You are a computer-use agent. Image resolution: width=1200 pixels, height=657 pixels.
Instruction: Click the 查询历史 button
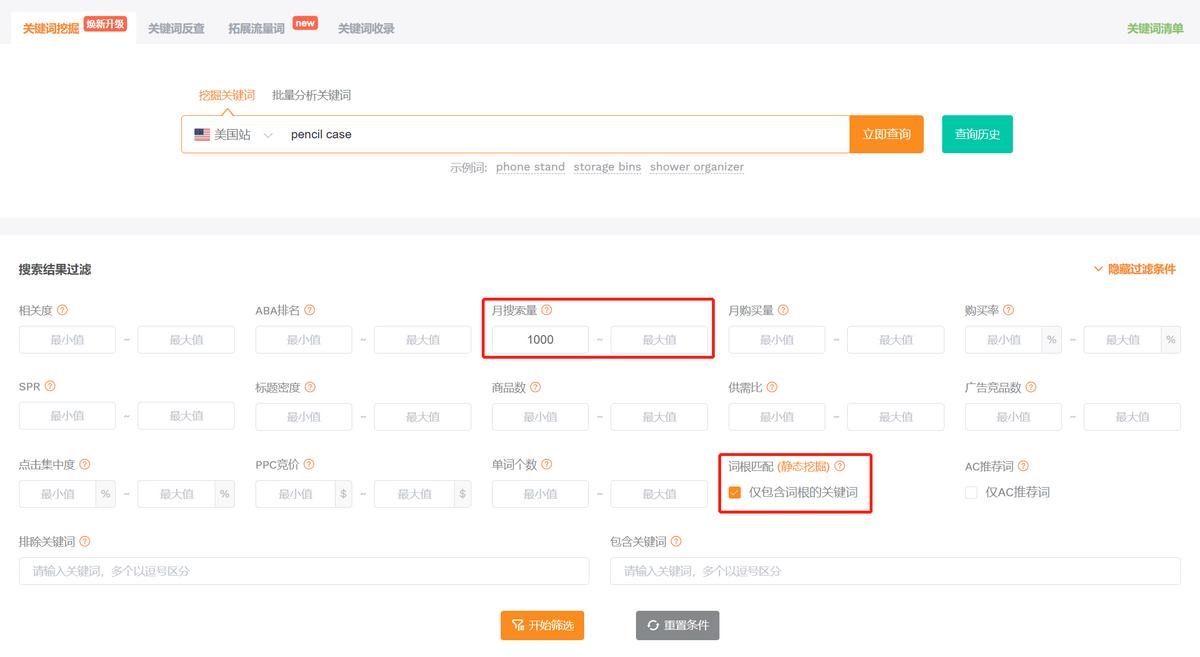976,133
